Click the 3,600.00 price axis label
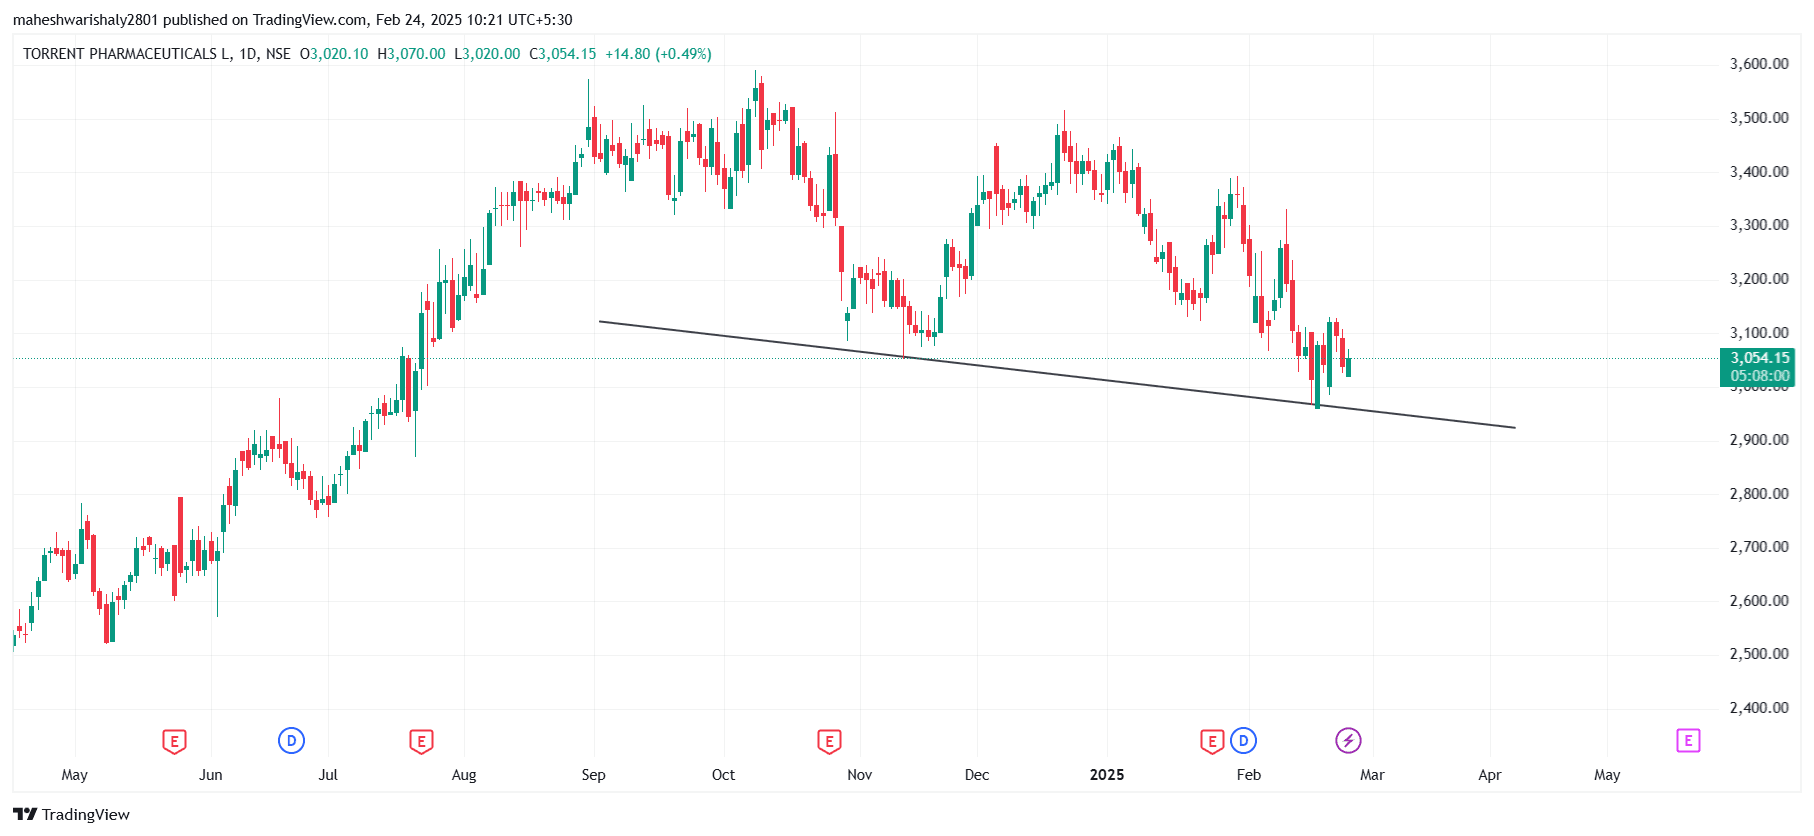This screenshot has height=836, width=1814. click(x=1759, y=64)
